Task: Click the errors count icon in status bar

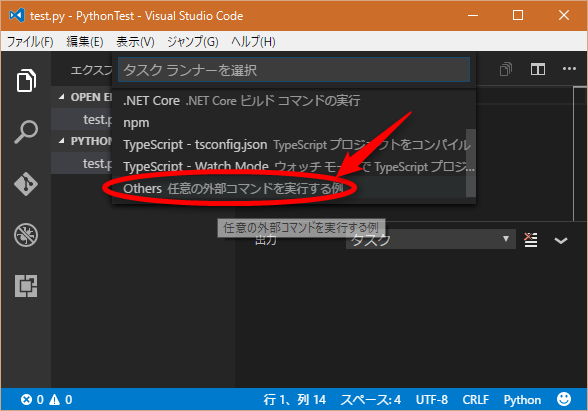Action: click(26, 400)
